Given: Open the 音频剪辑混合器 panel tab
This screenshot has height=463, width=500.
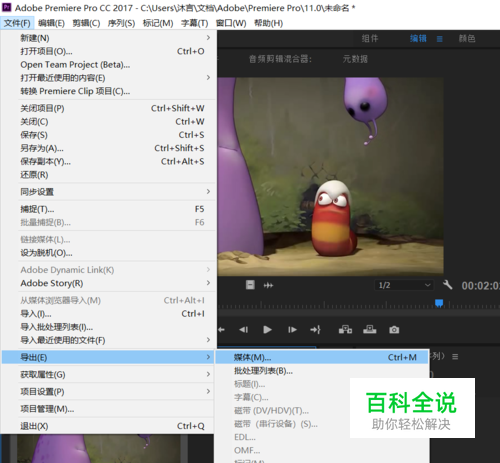Looking at the screenshot, I should pos(280,59).
